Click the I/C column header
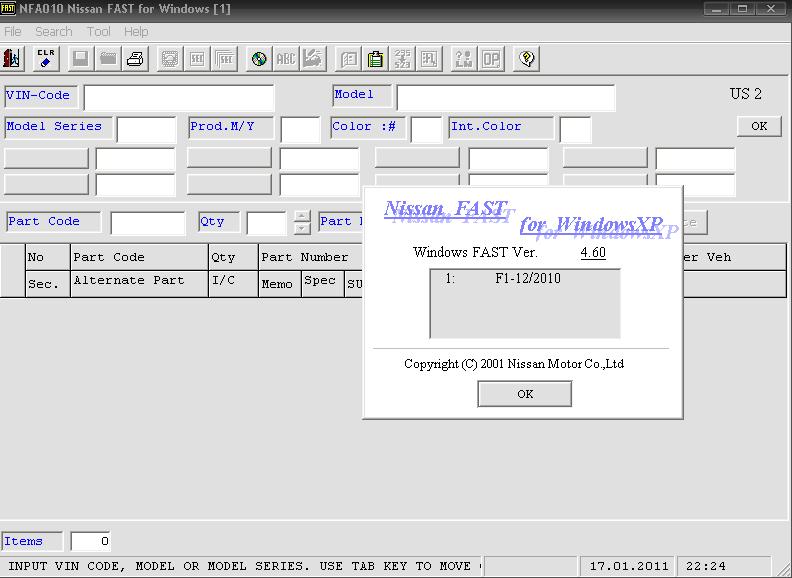This screenshot has height=578, width=792. pos(233,283)
